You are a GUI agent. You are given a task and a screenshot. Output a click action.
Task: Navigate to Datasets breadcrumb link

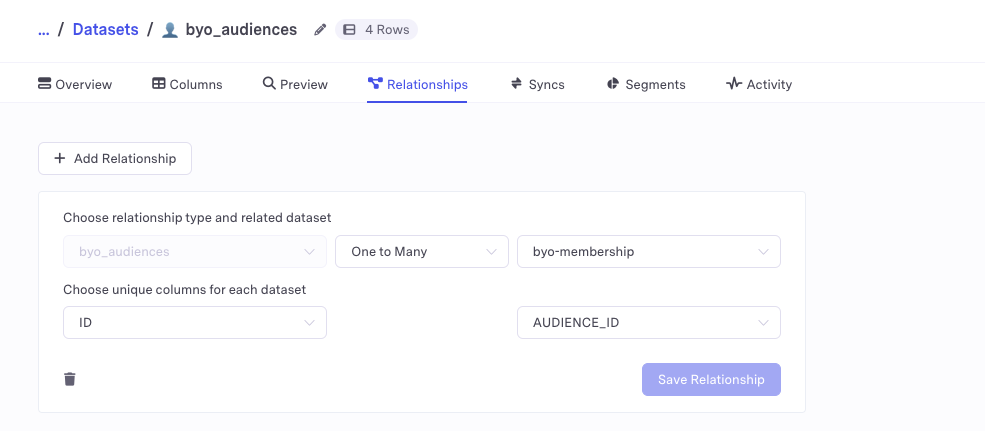(x=105, y=30)
